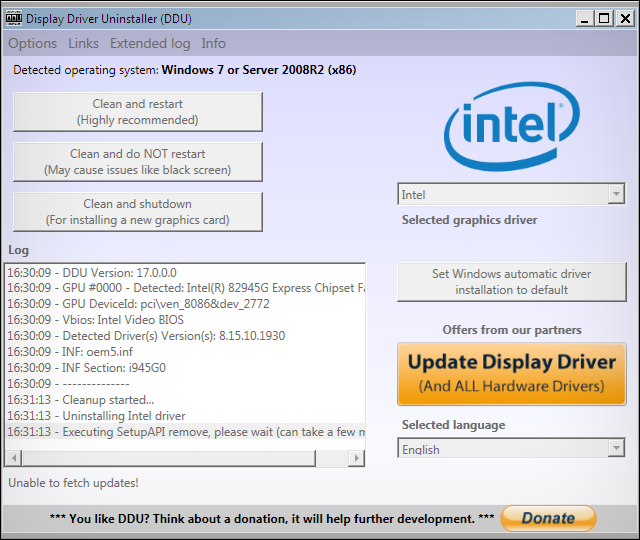Open the Options menu
The height and width of the screenshot is (540, 640).
click(33, 43)
